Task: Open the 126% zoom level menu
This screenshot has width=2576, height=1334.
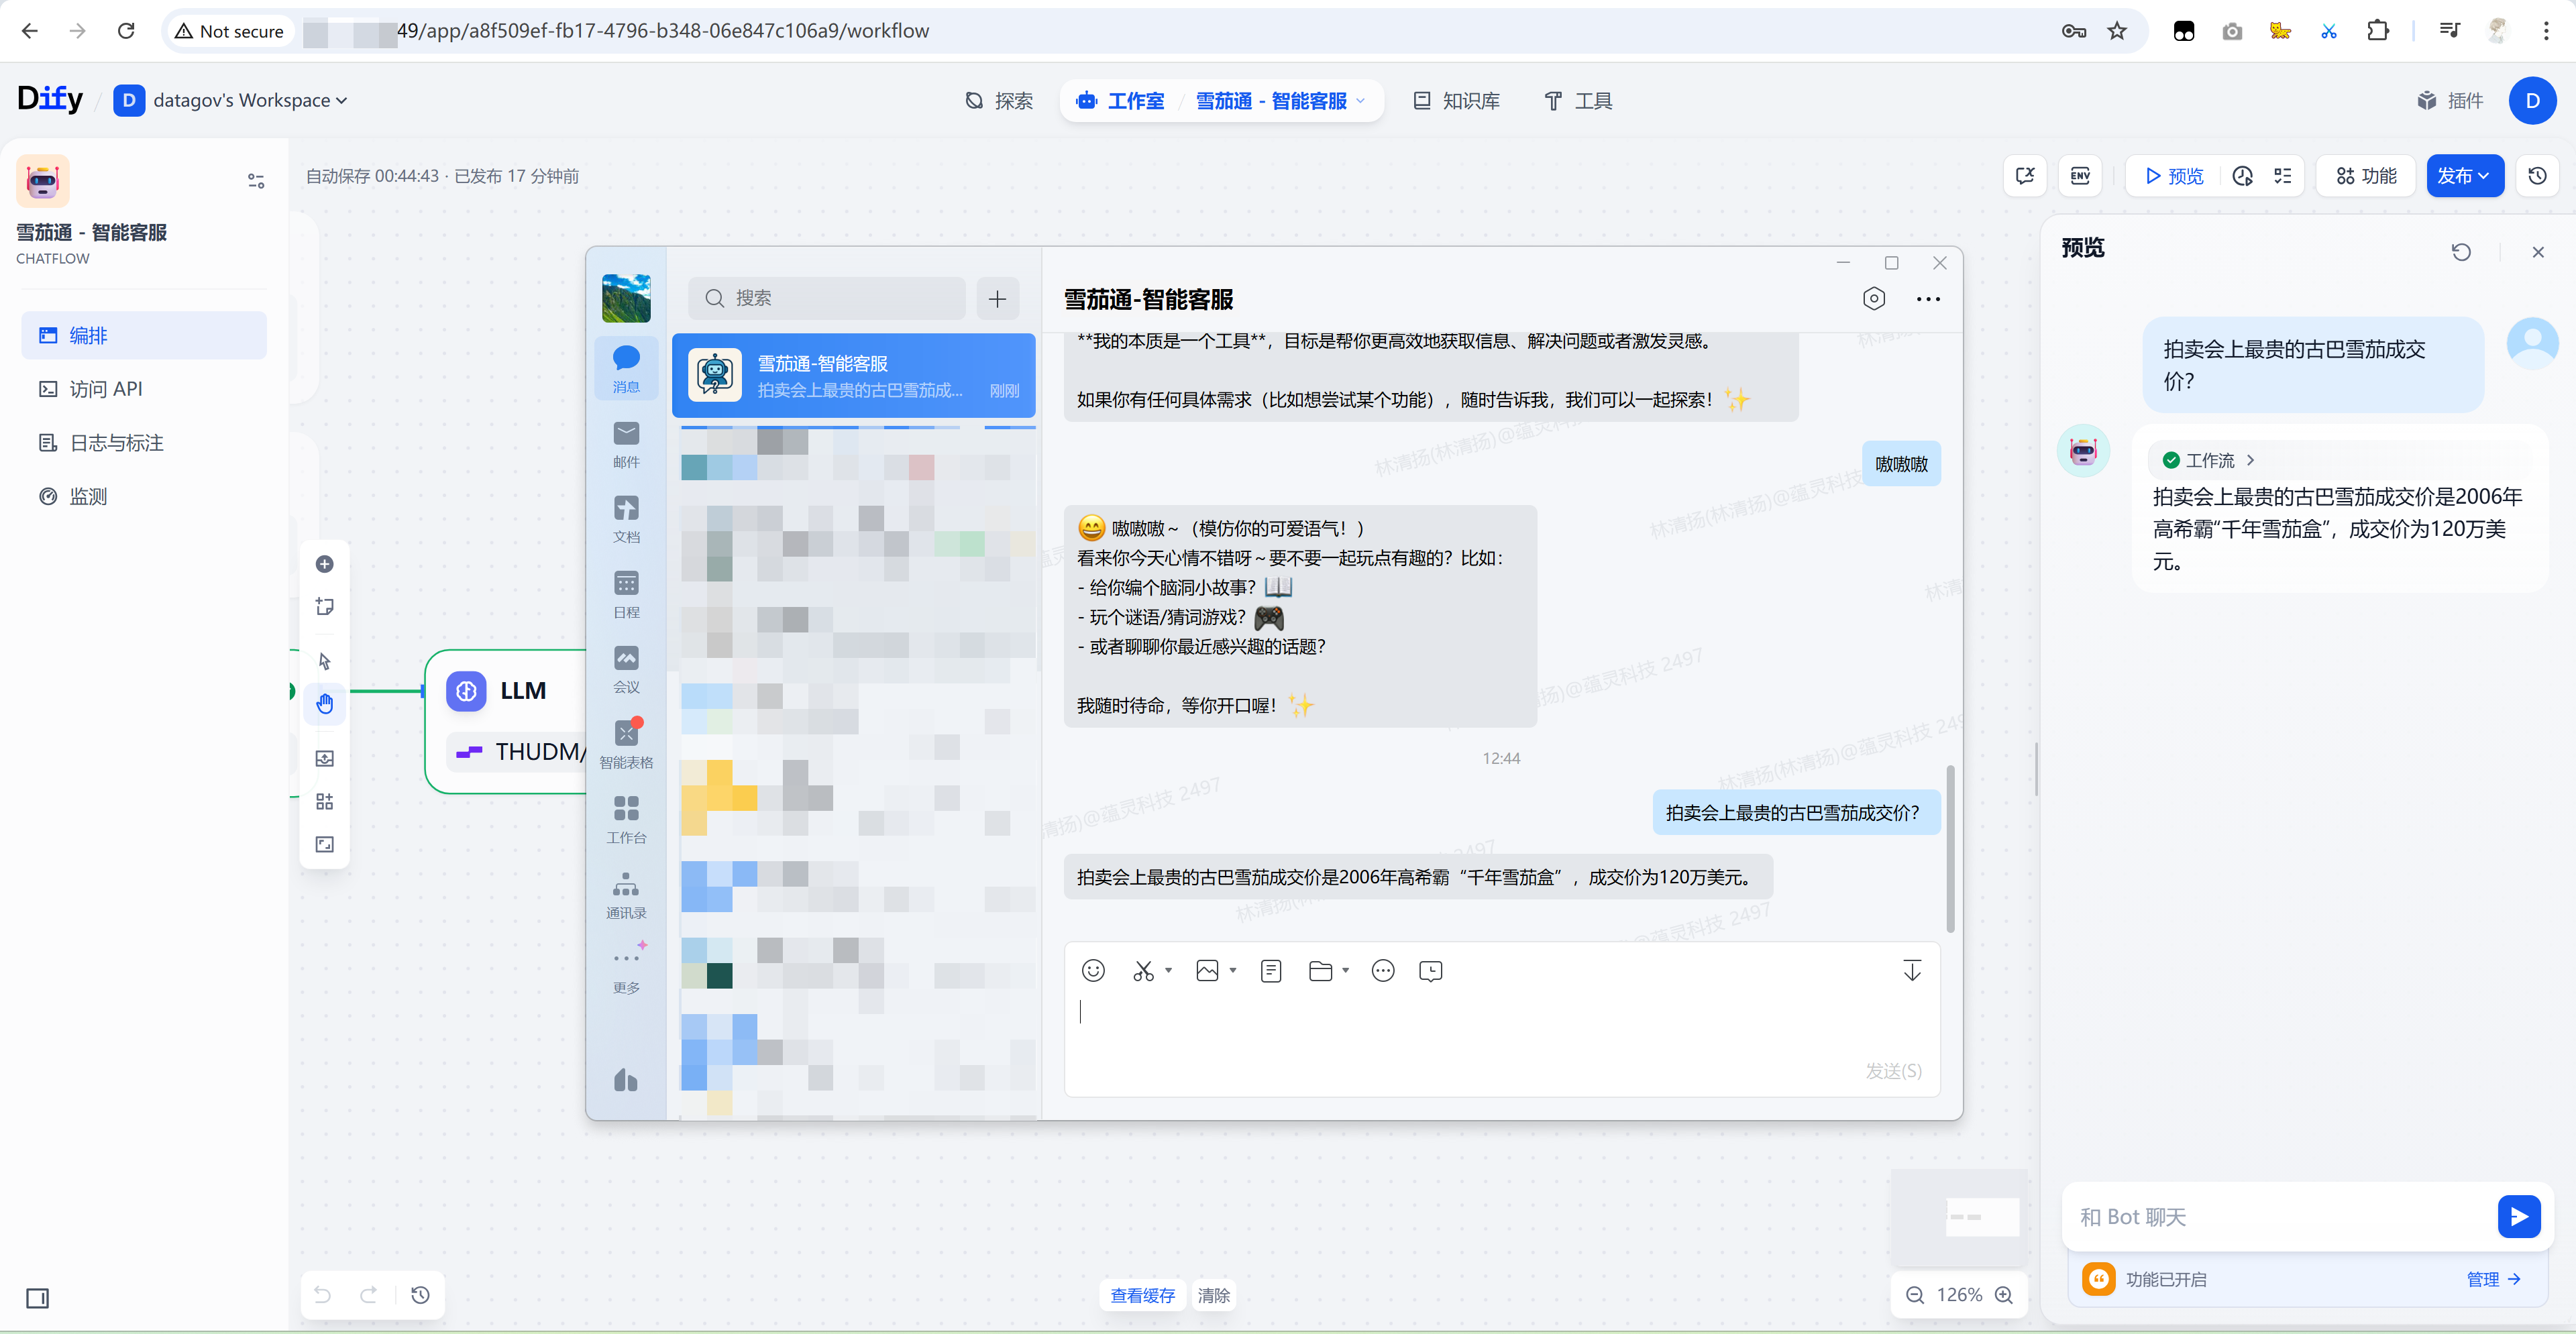Action: (x=1958, y=1295)
